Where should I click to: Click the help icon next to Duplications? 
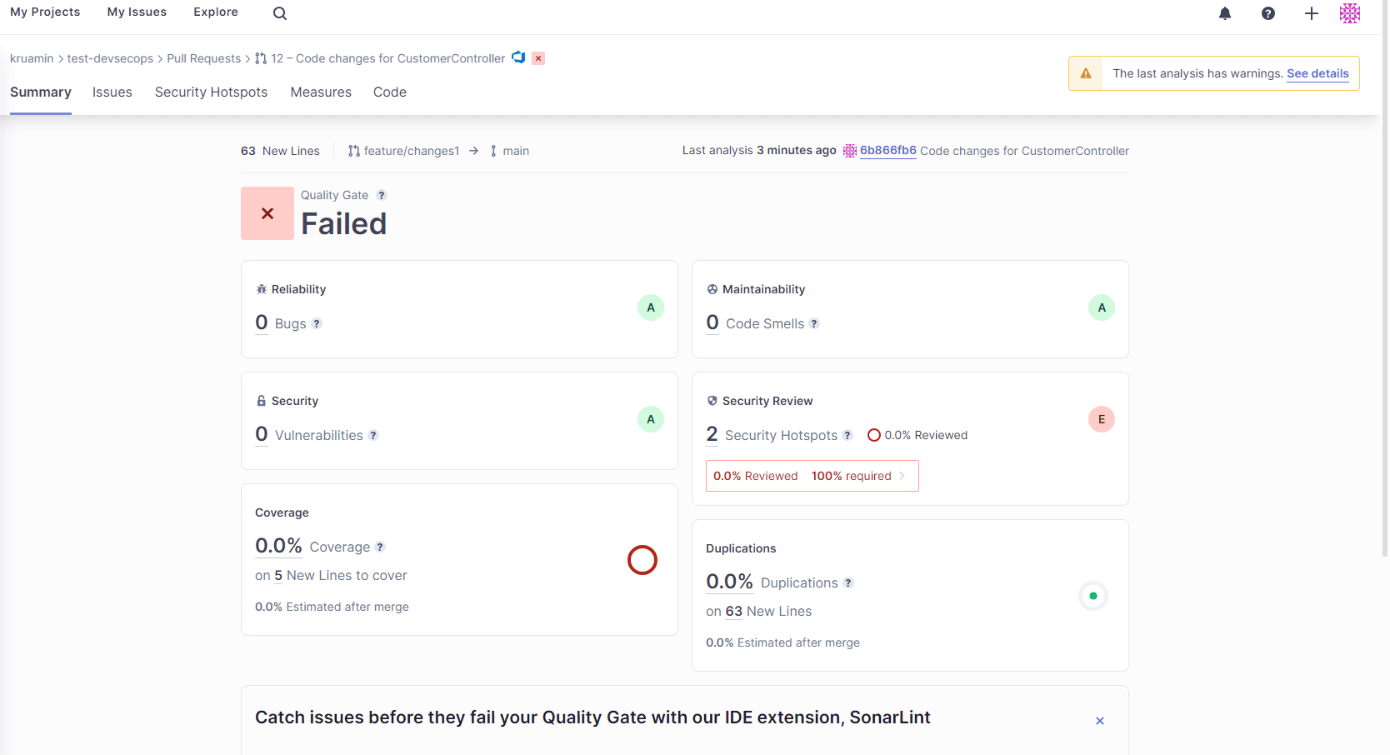click(848, 583)
